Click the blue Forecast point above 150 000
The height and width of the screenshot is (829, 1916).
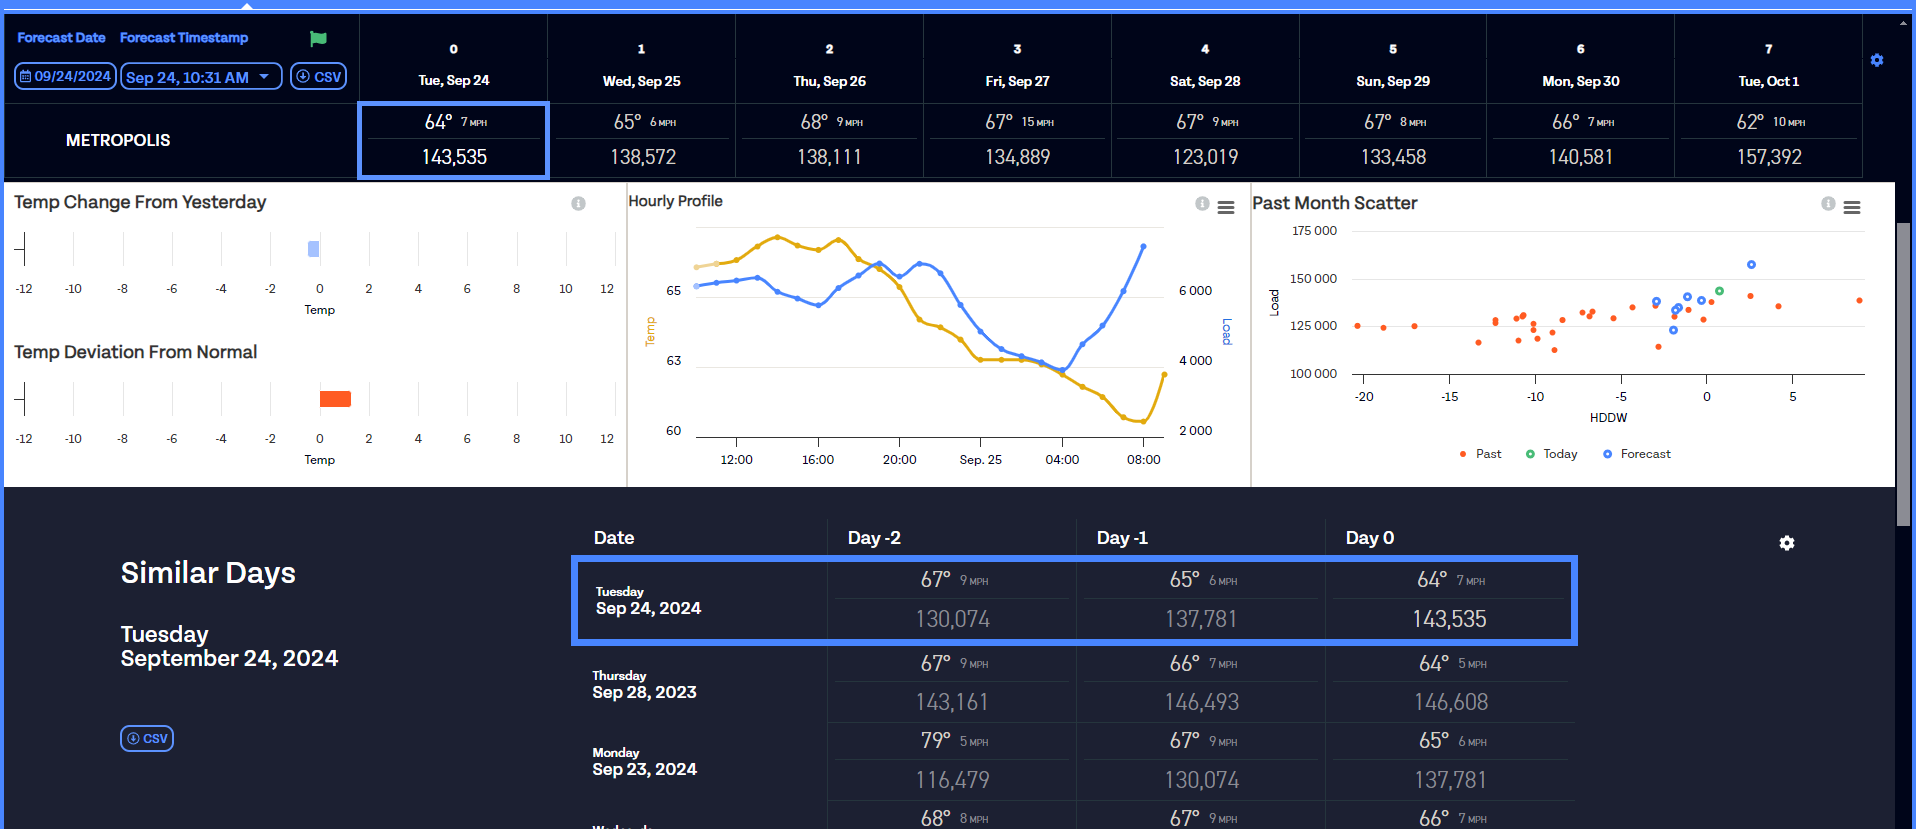[1751, 265]
